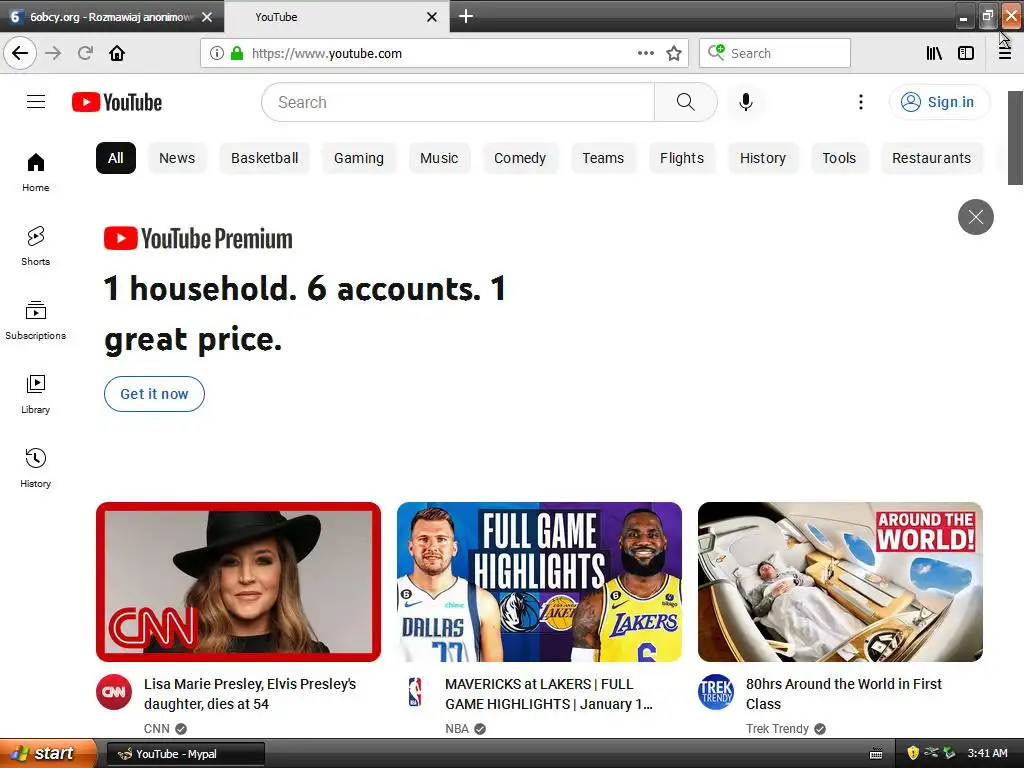Screen dimensions: 1024x768
Task: Focus the YouTube search field
Action: [x=458, y=102]
